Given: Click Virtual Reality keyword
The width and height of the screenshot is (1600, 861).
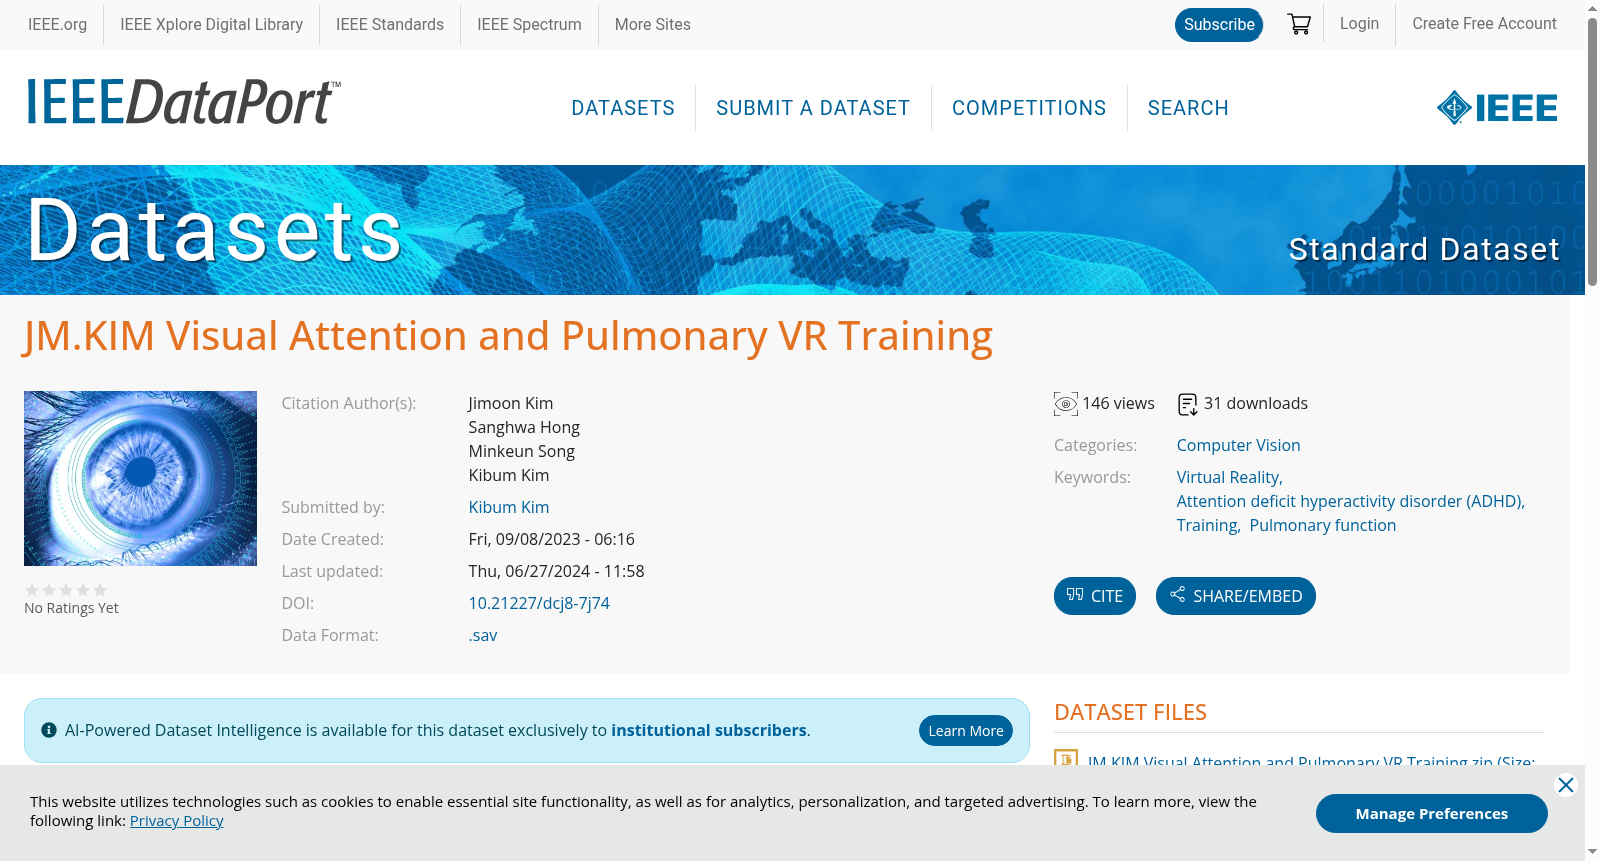Looking at the screenshot, I should coord(1229,477).
